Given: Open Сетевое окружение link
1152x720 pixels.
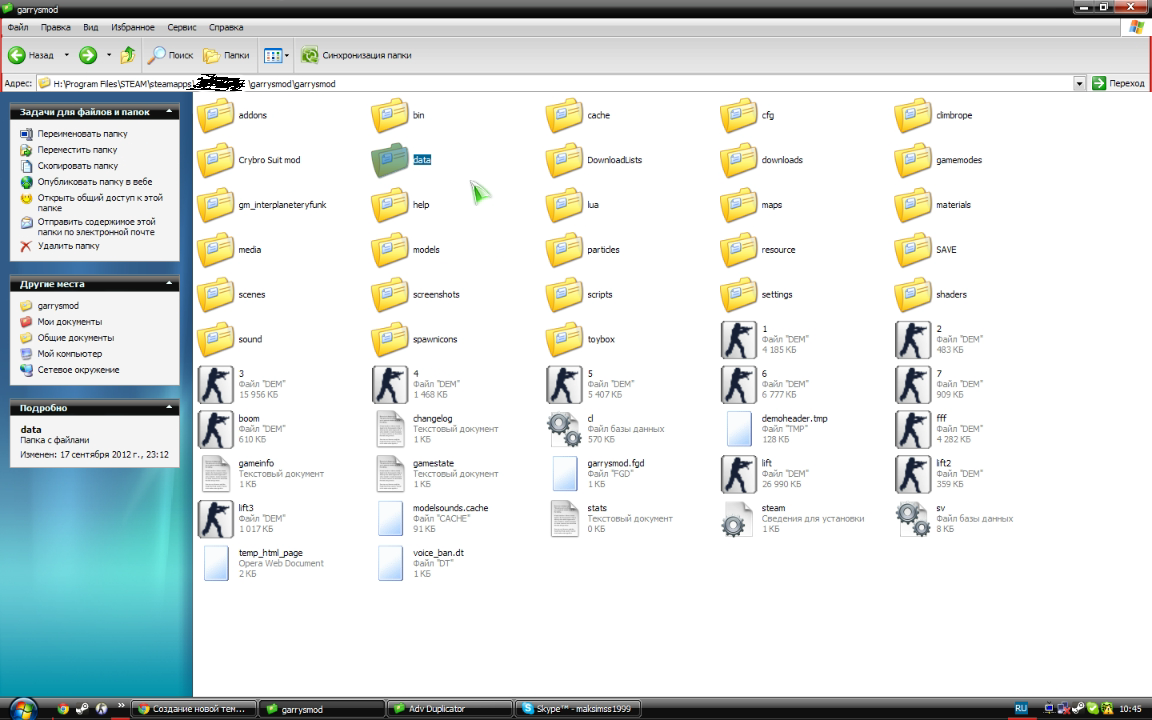Looking at the screenshot, I should click(x=79, y=370).
